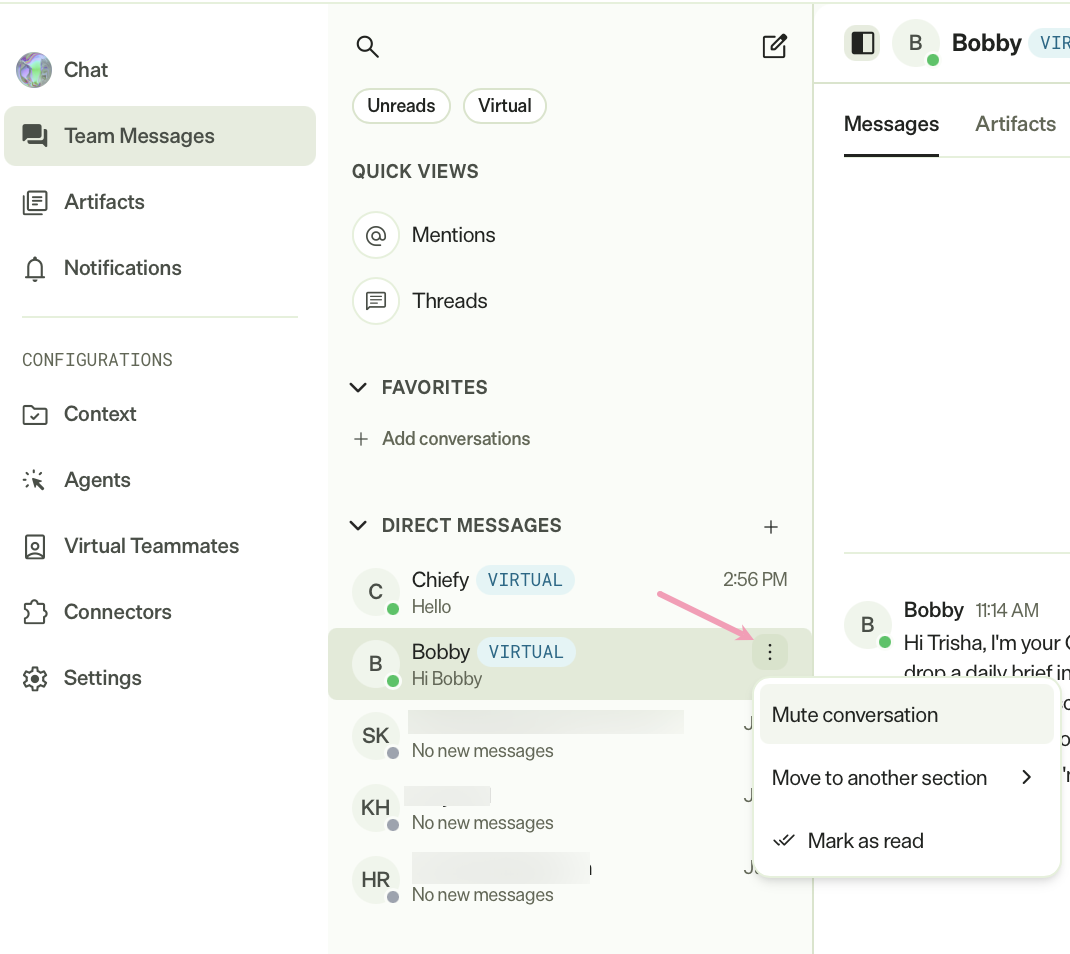Toggle the Unreads filter chip

[x=401, y=106]
